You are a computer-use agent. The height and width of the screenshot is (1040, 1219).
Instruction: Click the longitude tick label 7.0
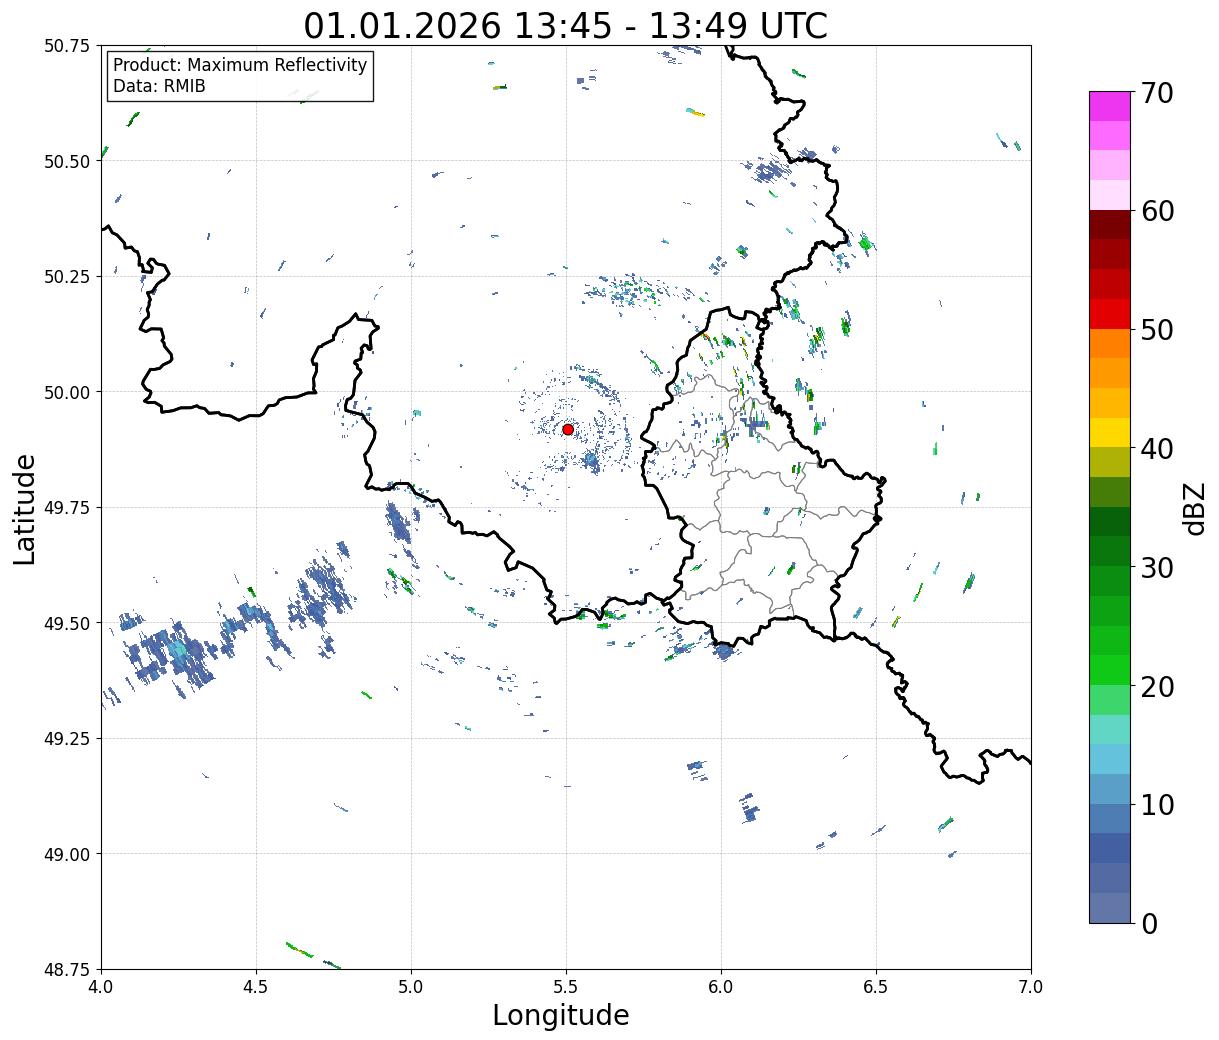coord(1031,987)
